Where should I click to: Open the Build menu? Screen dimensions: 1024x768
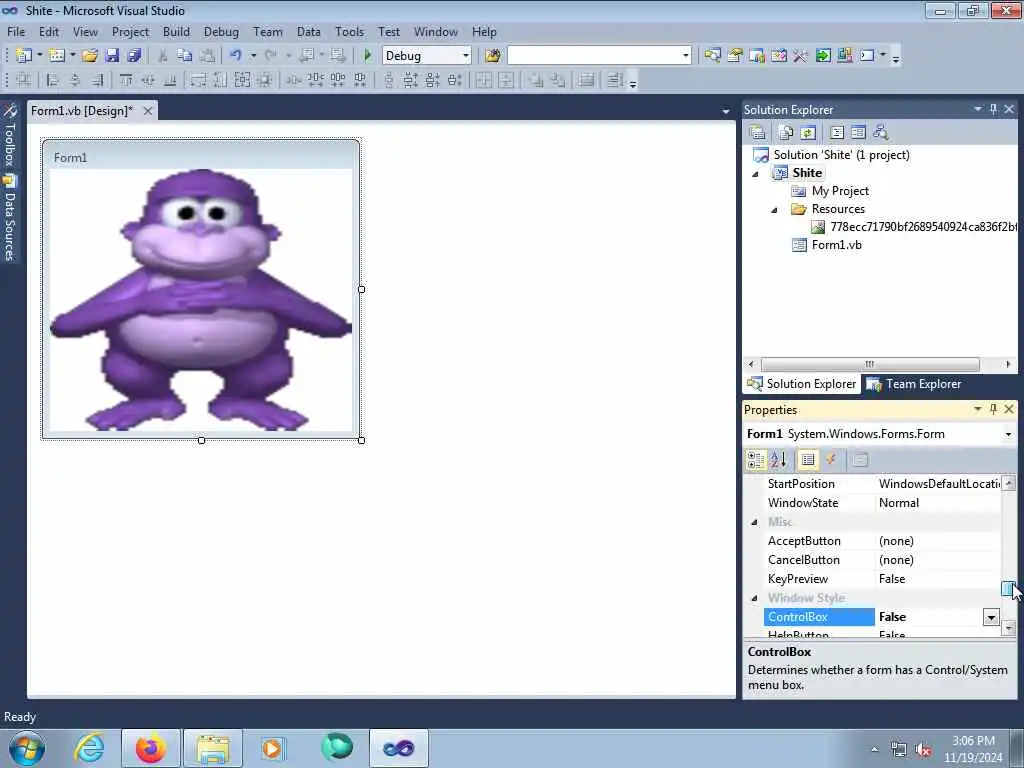[176, 31]
